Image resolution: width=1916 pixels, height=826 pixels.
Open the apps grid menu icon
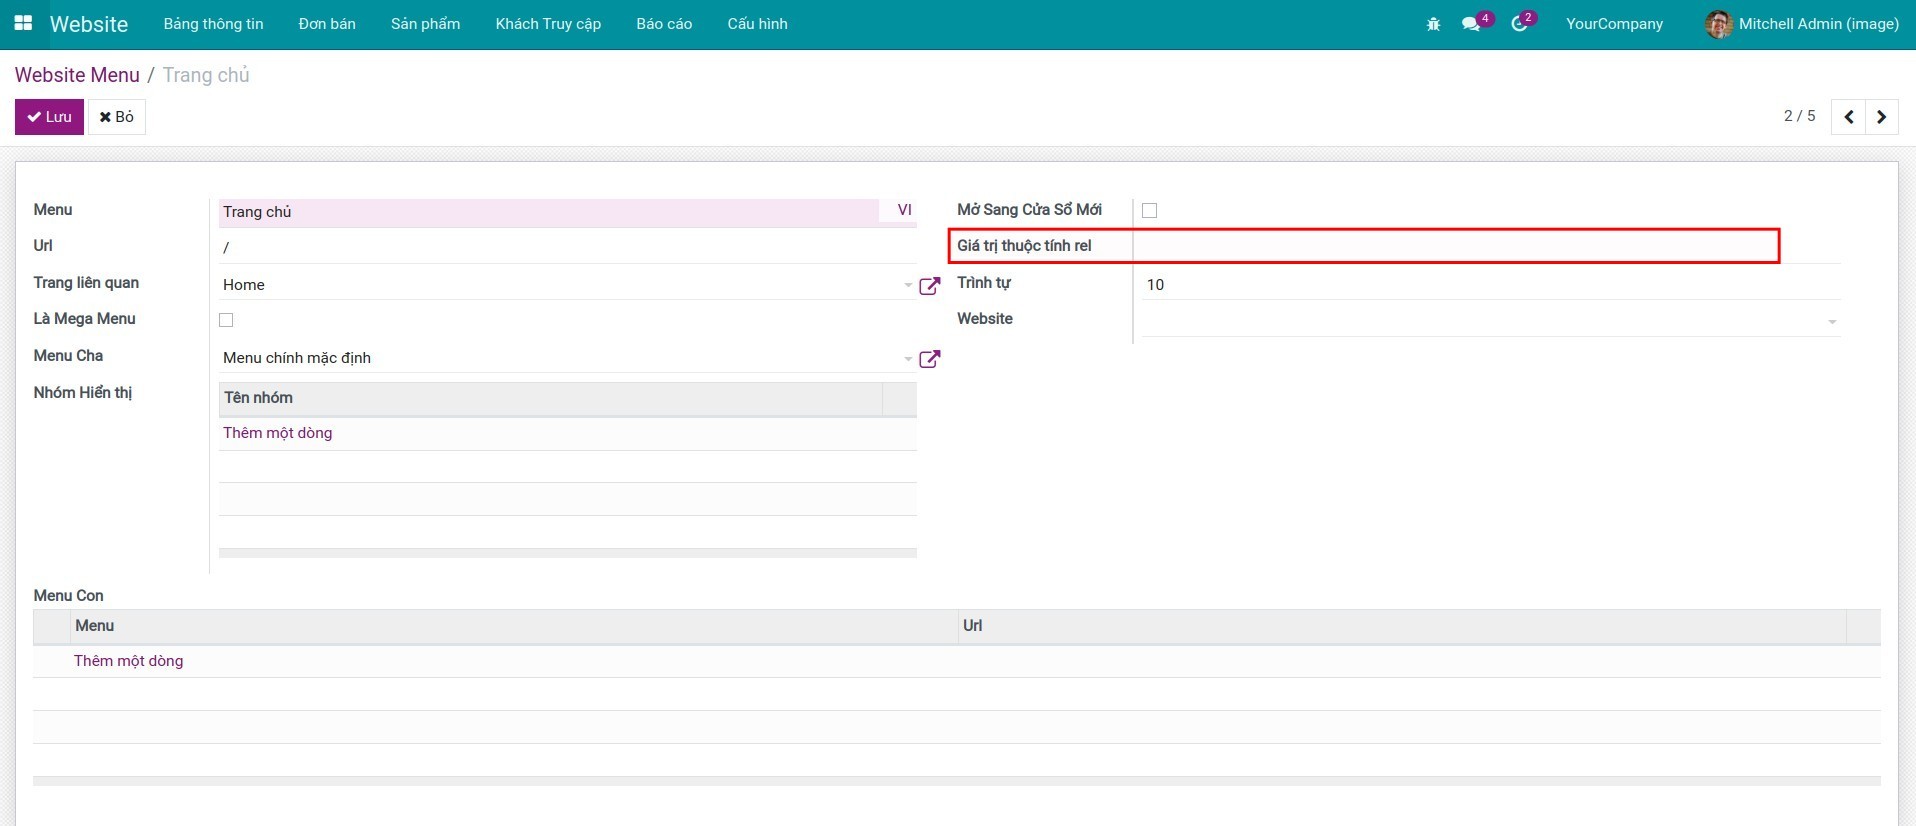(x=23, y=23)
